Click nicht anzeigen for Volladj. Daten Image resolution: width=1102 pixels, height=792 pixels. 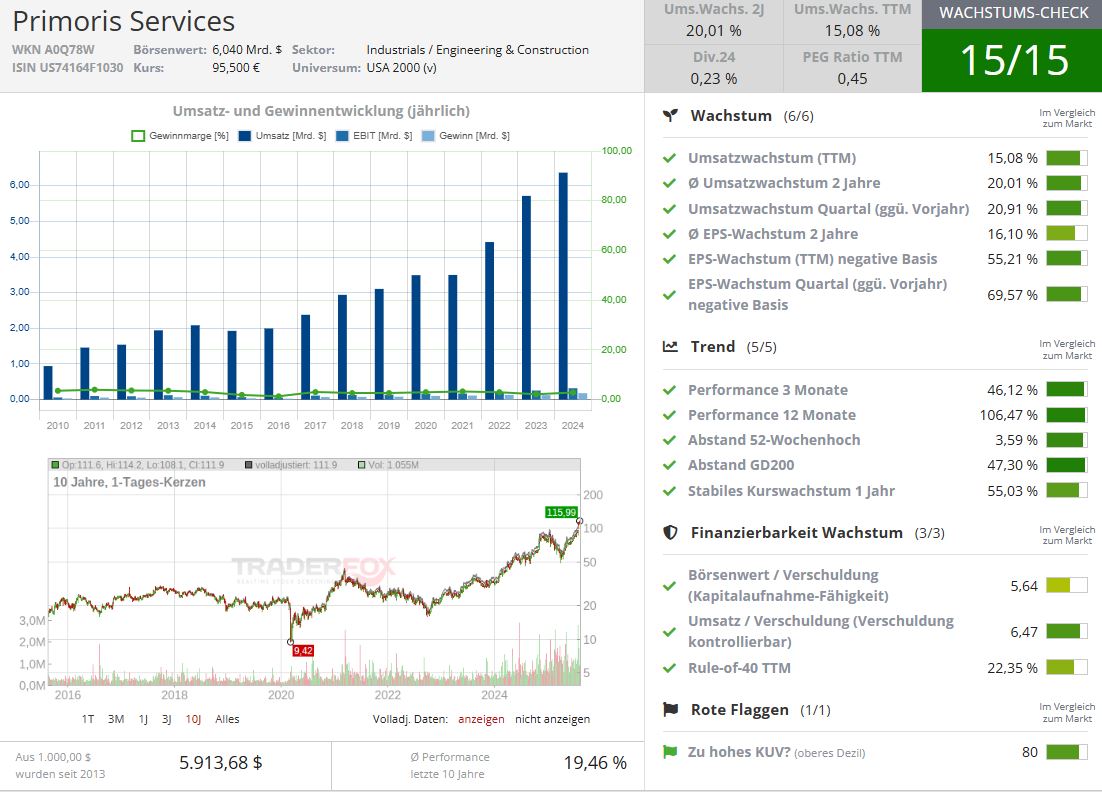coord(552,720)
